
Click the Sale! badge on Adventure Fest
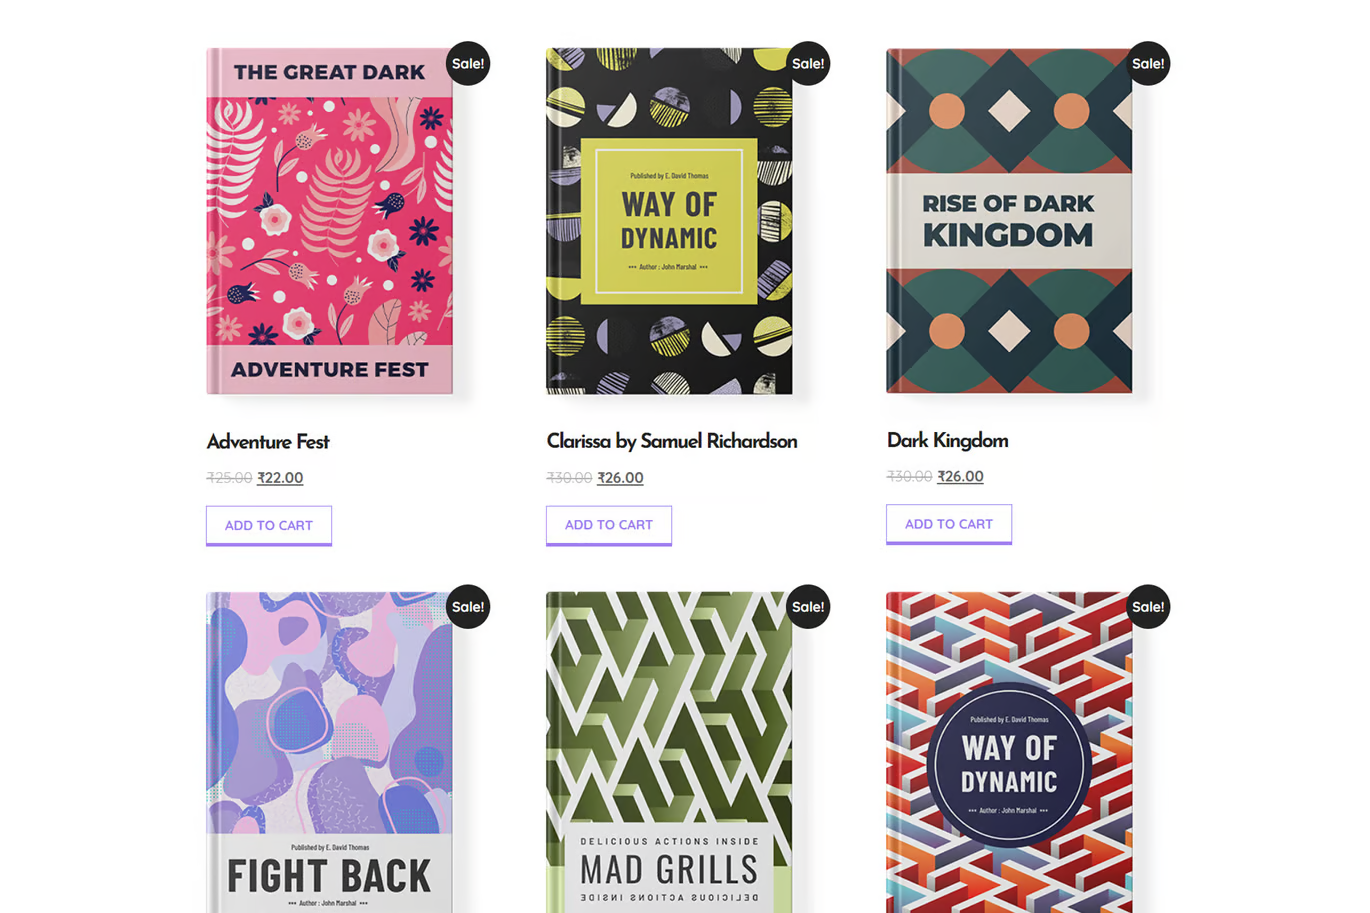coord(468,63)
